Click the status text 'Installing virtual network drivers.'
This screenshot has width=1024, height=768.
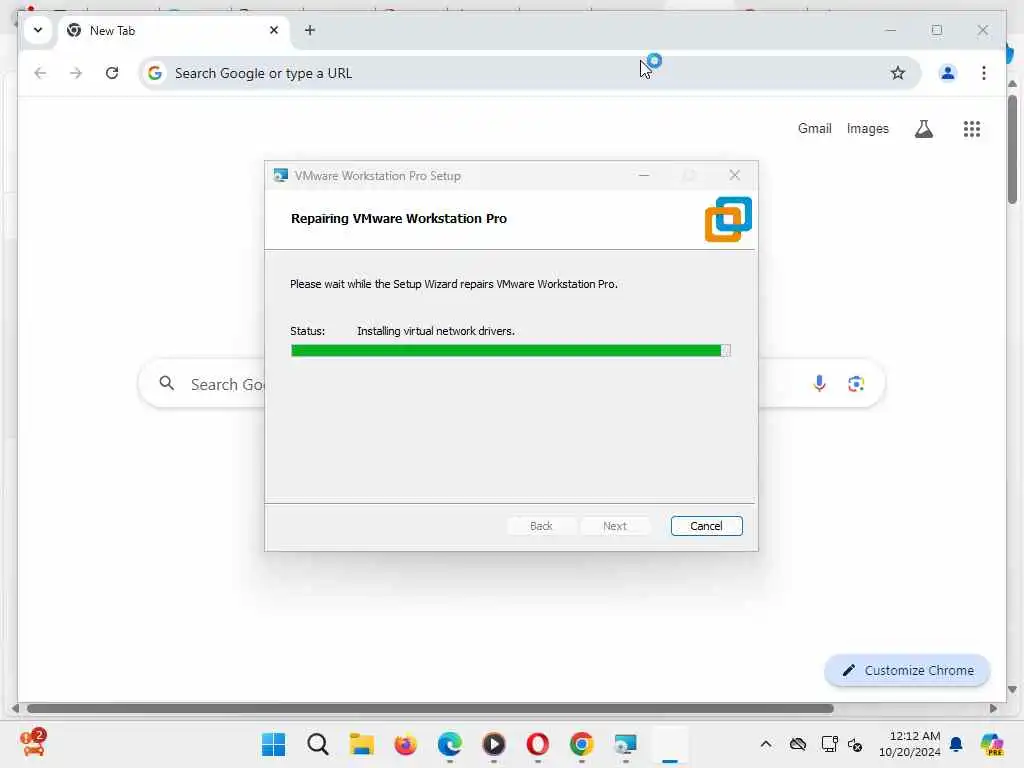(x=436, y=331)
